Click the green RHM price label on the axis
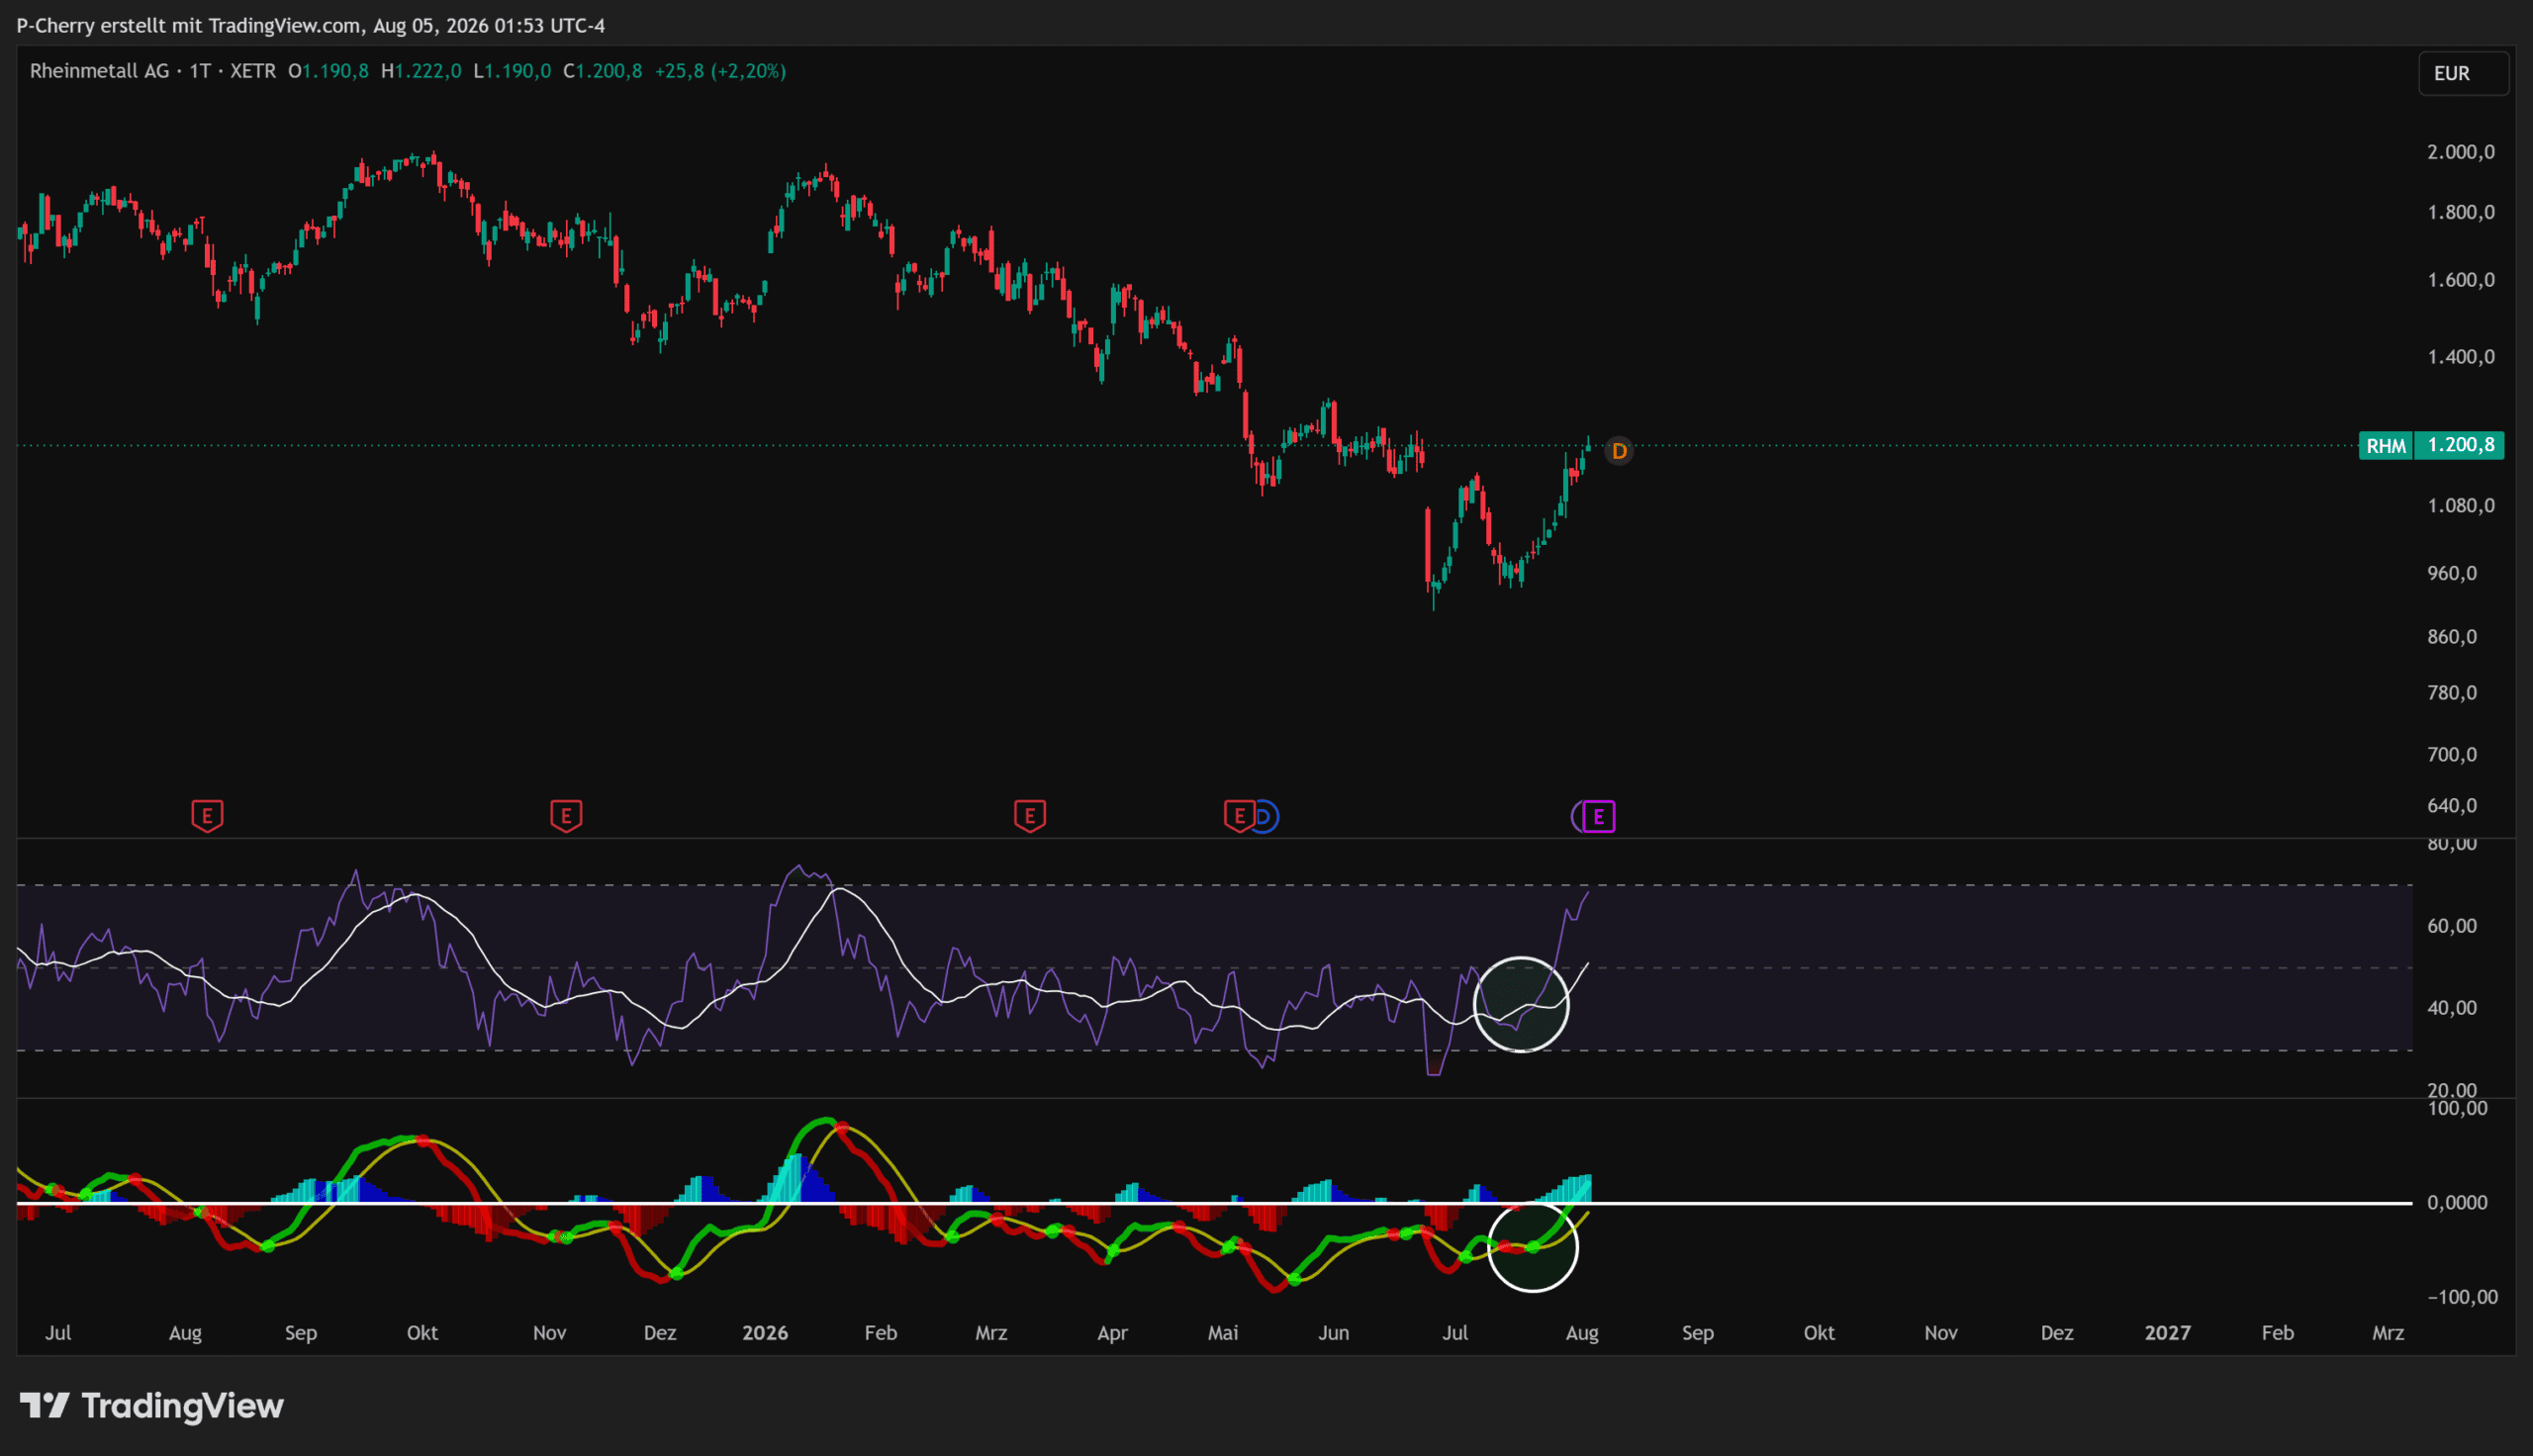Image resolution: width=2533 pixels, height=1456 pixels. point(2431,445)
